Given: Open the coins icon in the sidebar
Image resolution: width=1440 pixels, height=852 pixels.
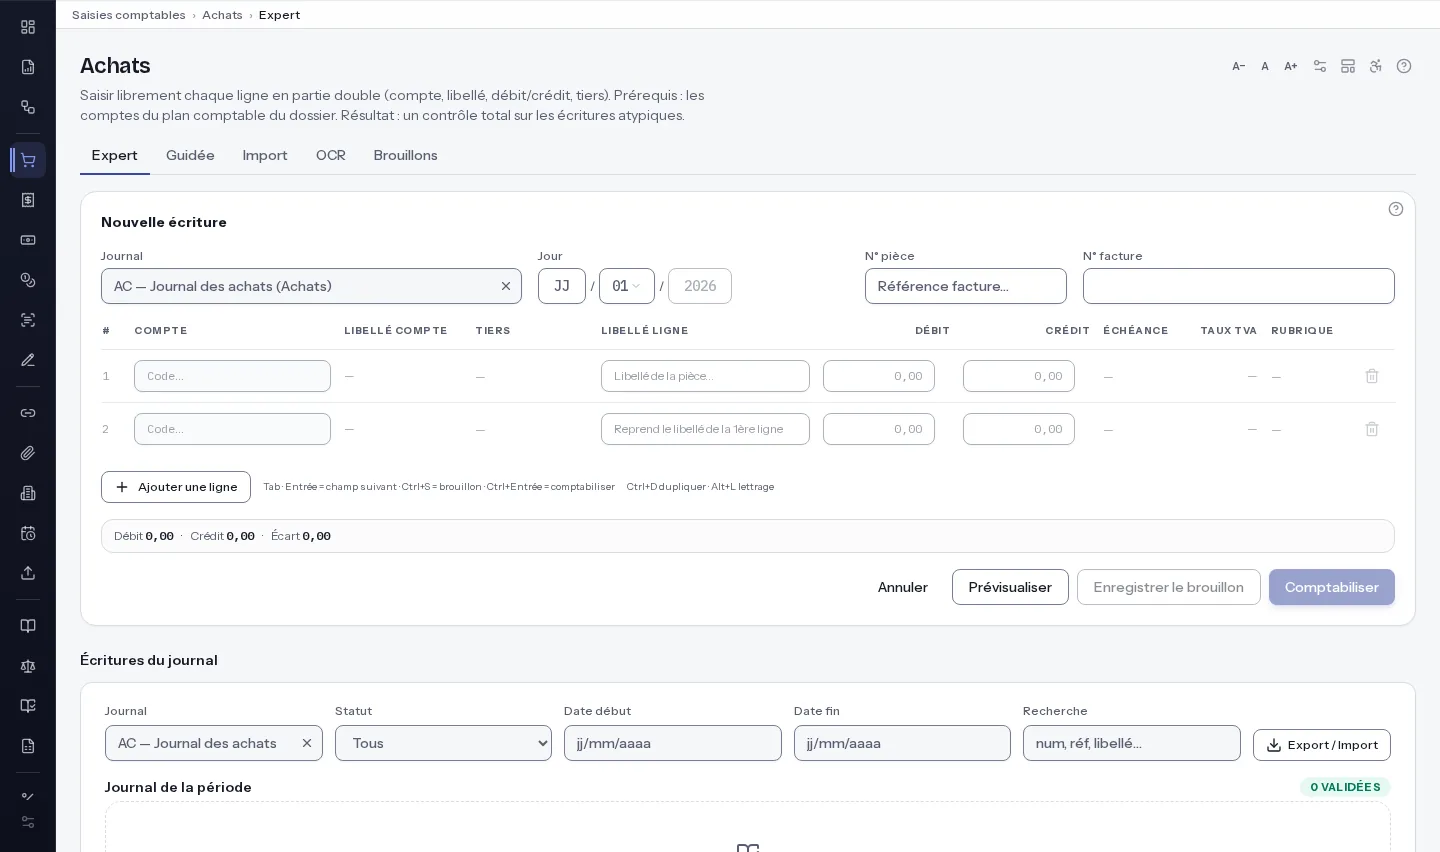Looking at the screenshot, I should [x=28, y=280].
